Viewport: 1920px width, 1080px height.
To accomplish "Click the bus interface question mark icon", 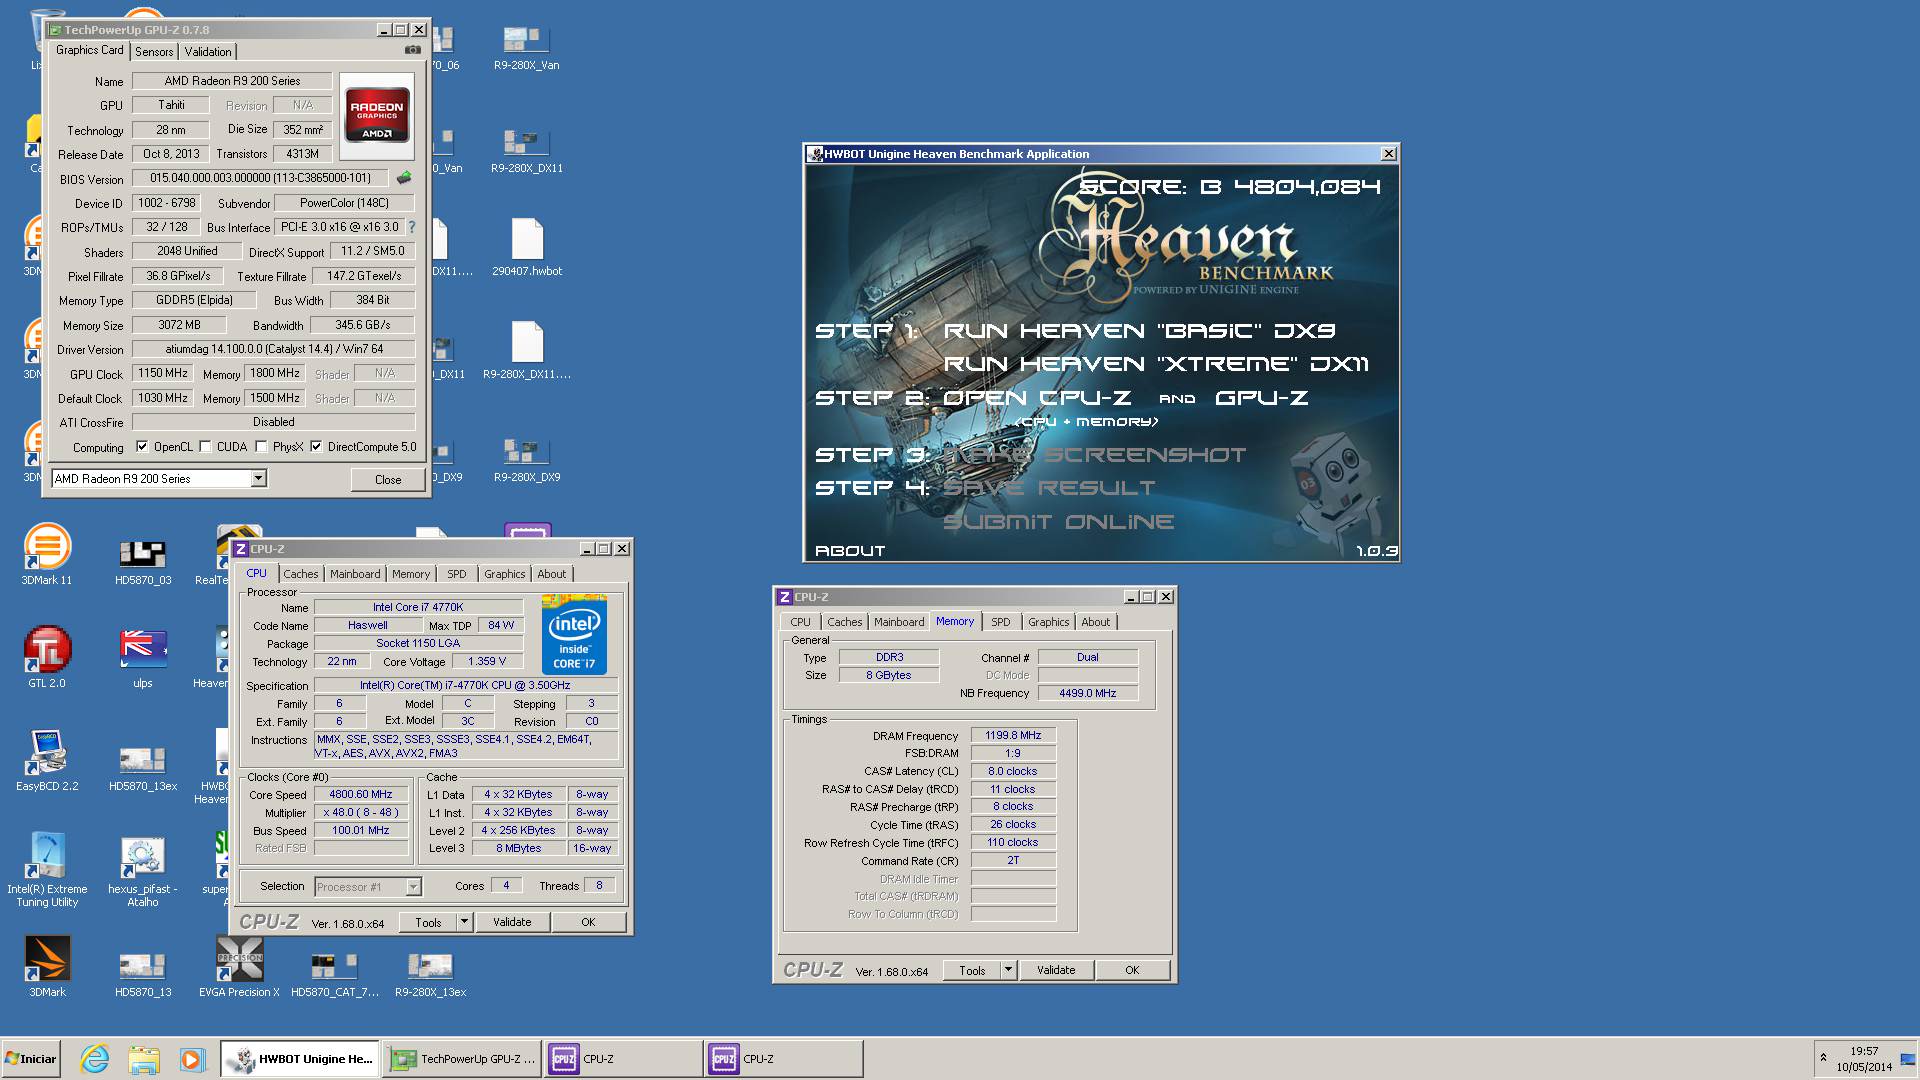I will pyautogui.click(x=411, y=227).
